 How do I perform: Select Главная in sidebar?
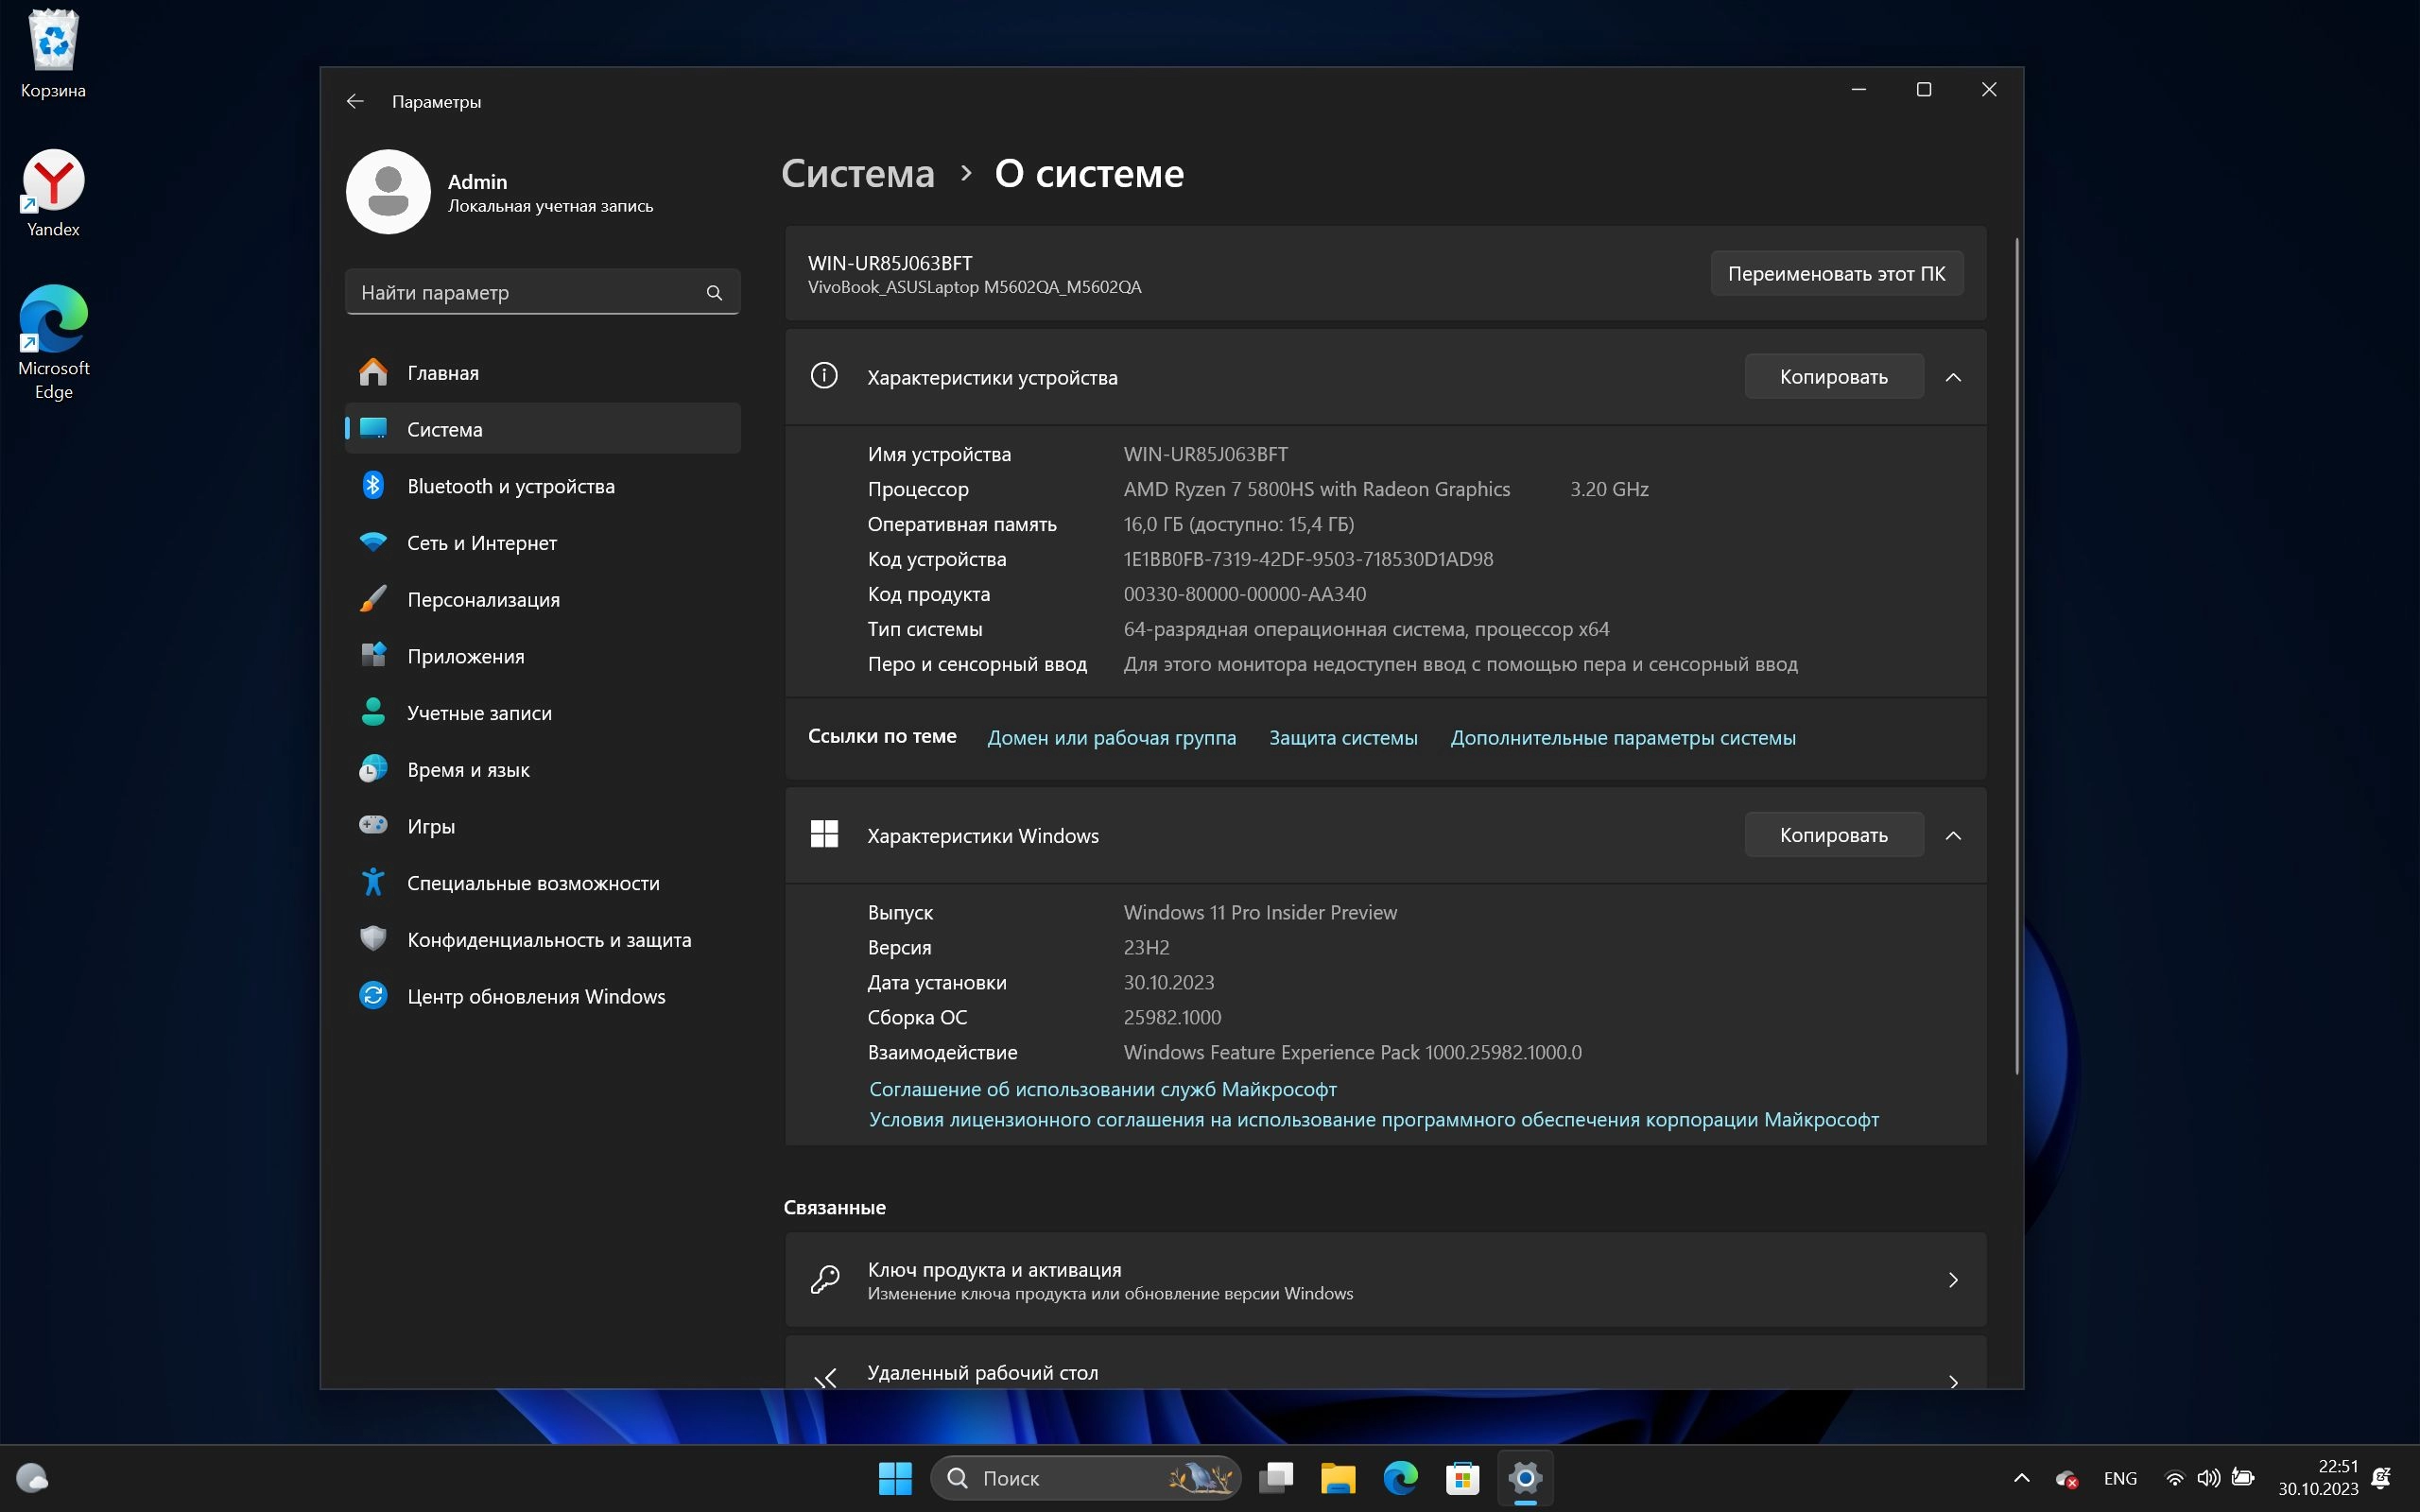pyautogui.click(x=442, y=373)
